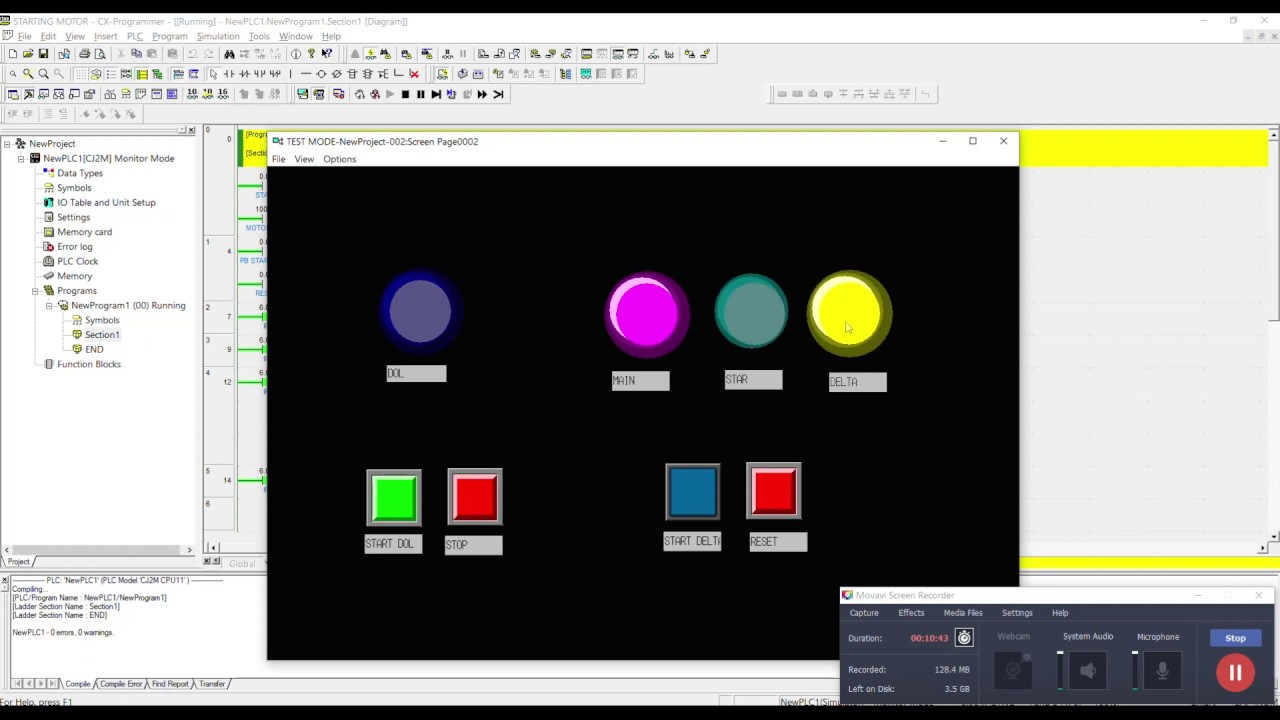Click the About info circle icon
Image resolution: width=1280 pixels, height=720 pixels.
tap(295, 54)
